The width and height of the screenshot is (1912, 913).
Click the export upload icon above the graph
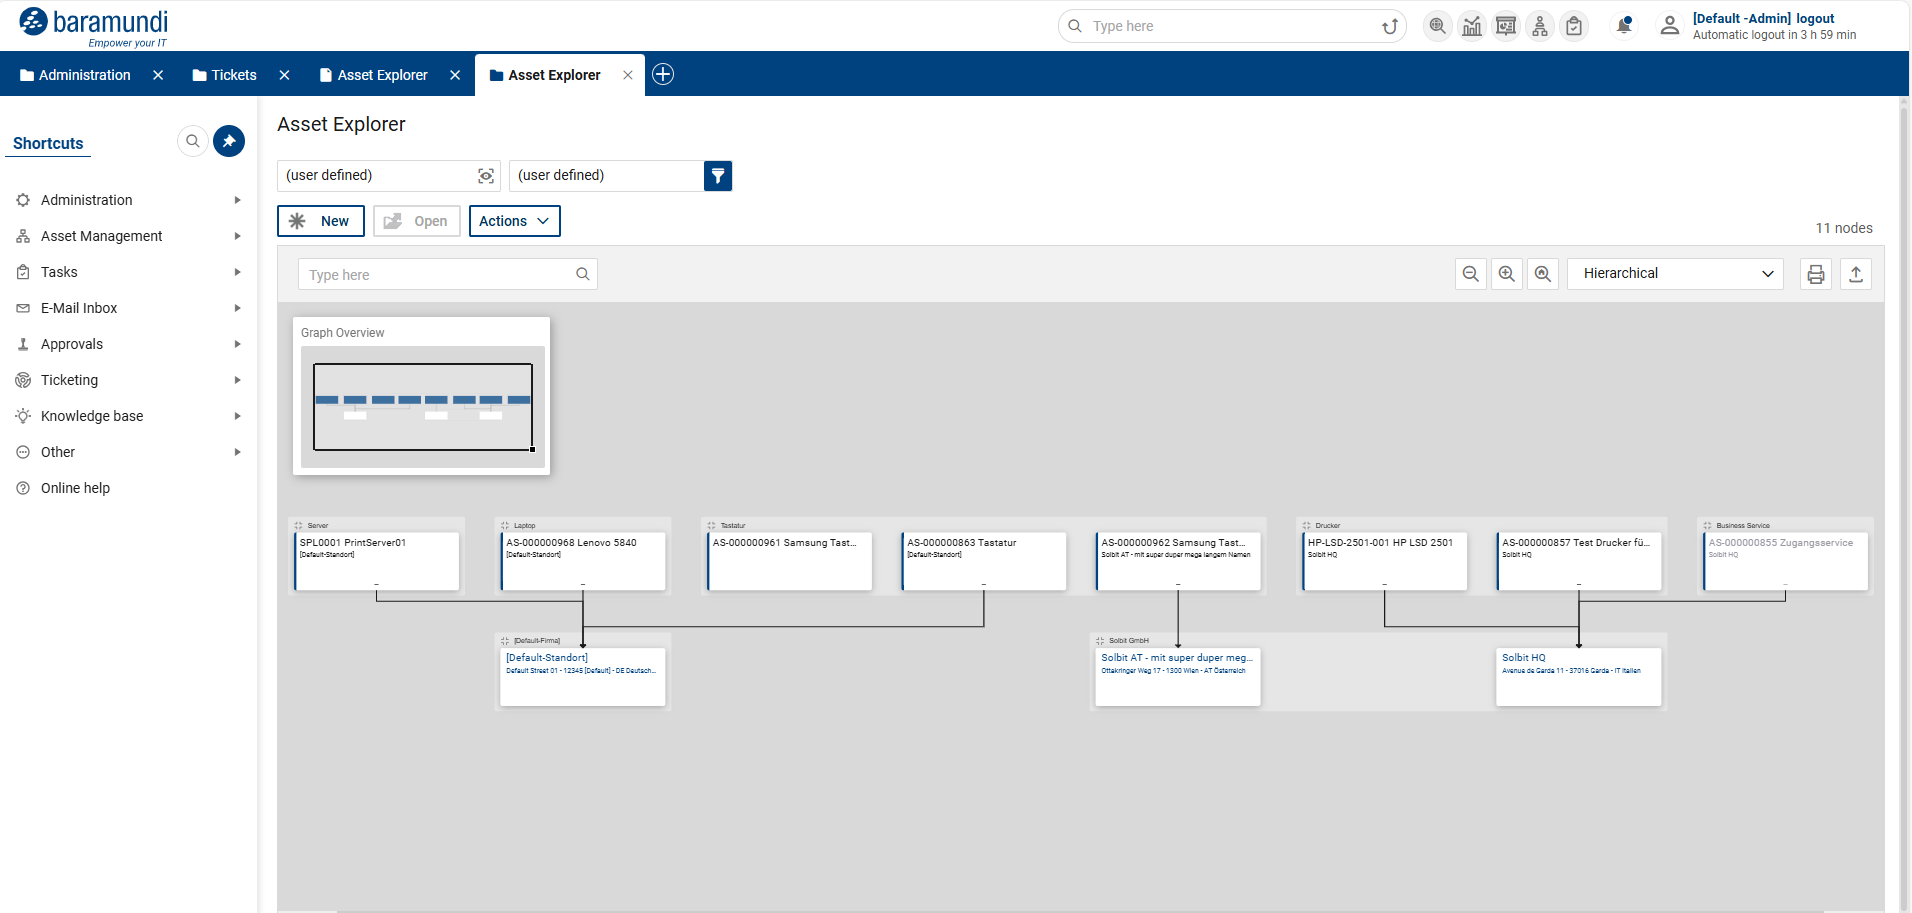1855,273
